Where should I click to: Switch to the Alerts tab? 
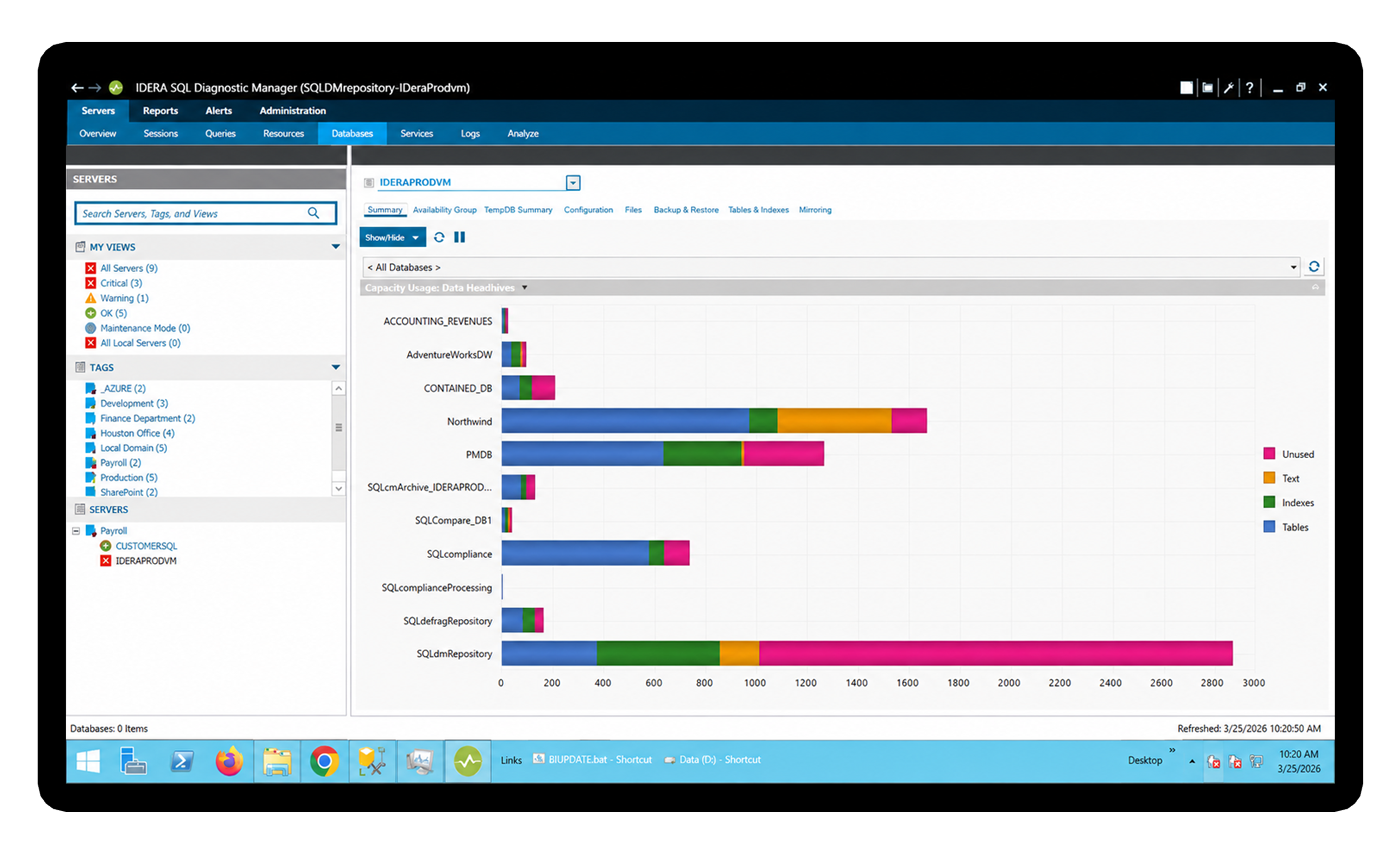pyautogui.click(x=219, y=111)
